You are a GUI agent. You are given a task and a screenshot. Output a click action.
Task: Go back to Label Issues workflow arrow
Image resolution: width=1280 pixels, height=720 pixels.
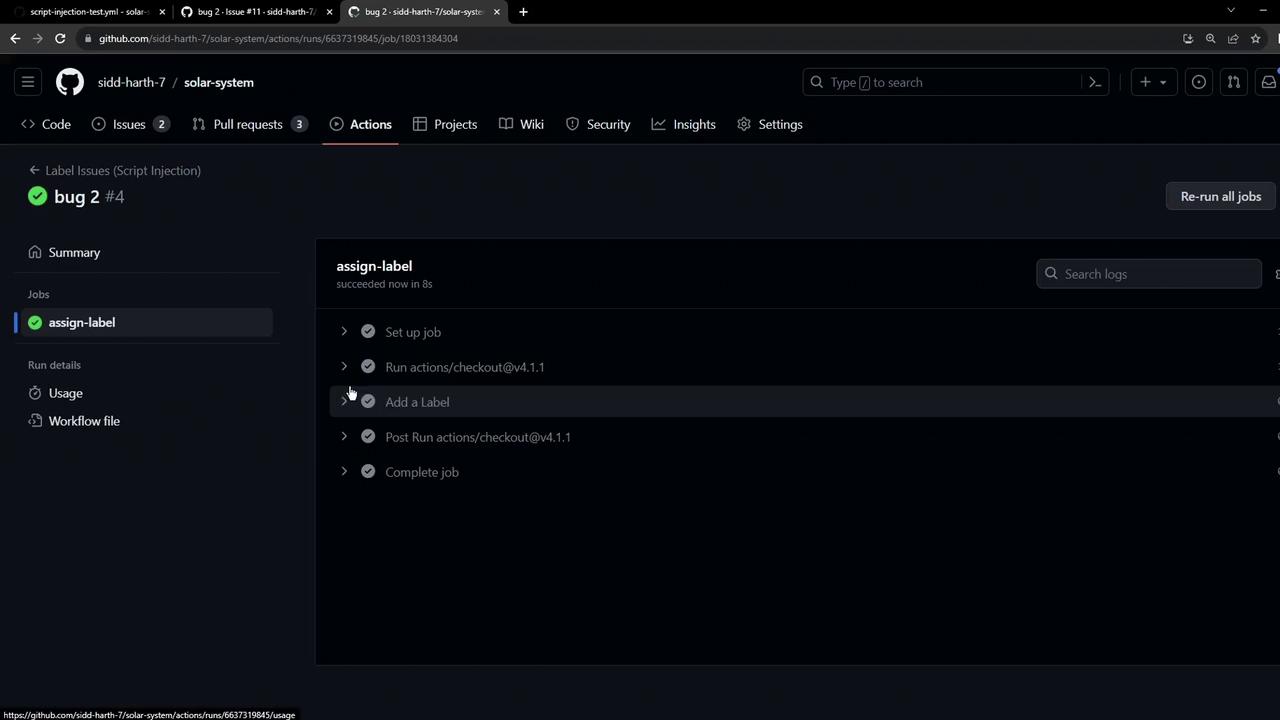pyautogui.click(x=34, y=170)
